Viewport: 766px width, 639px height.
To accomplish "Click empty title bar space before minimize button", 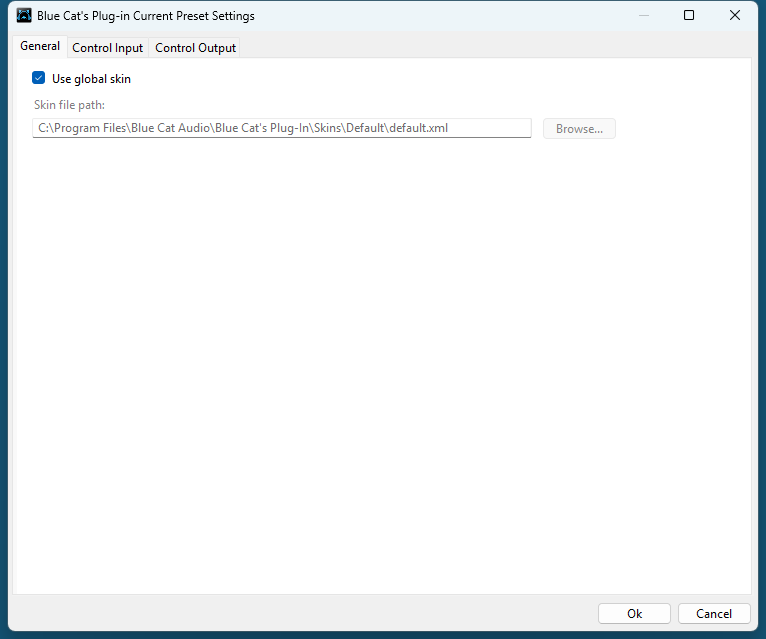I will pos(450,16).
